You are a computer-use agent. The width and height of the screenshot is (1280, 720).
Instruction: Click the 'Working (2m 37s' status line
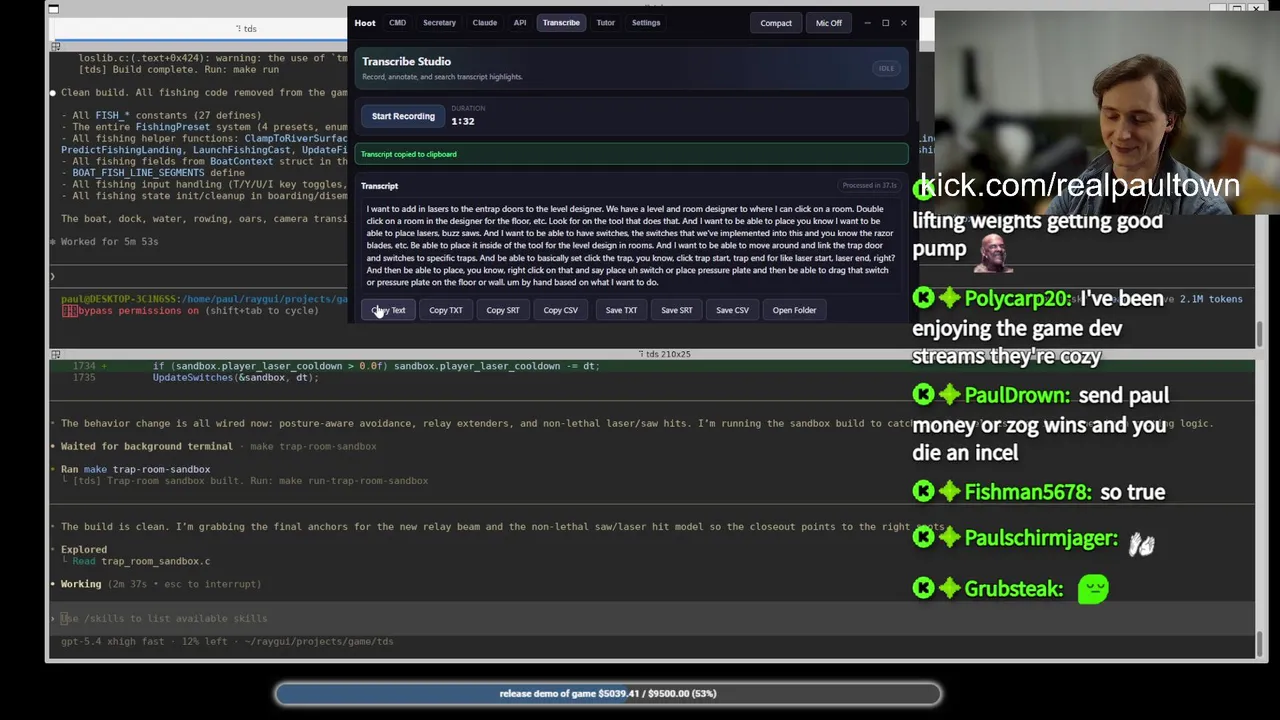(155, 584)
